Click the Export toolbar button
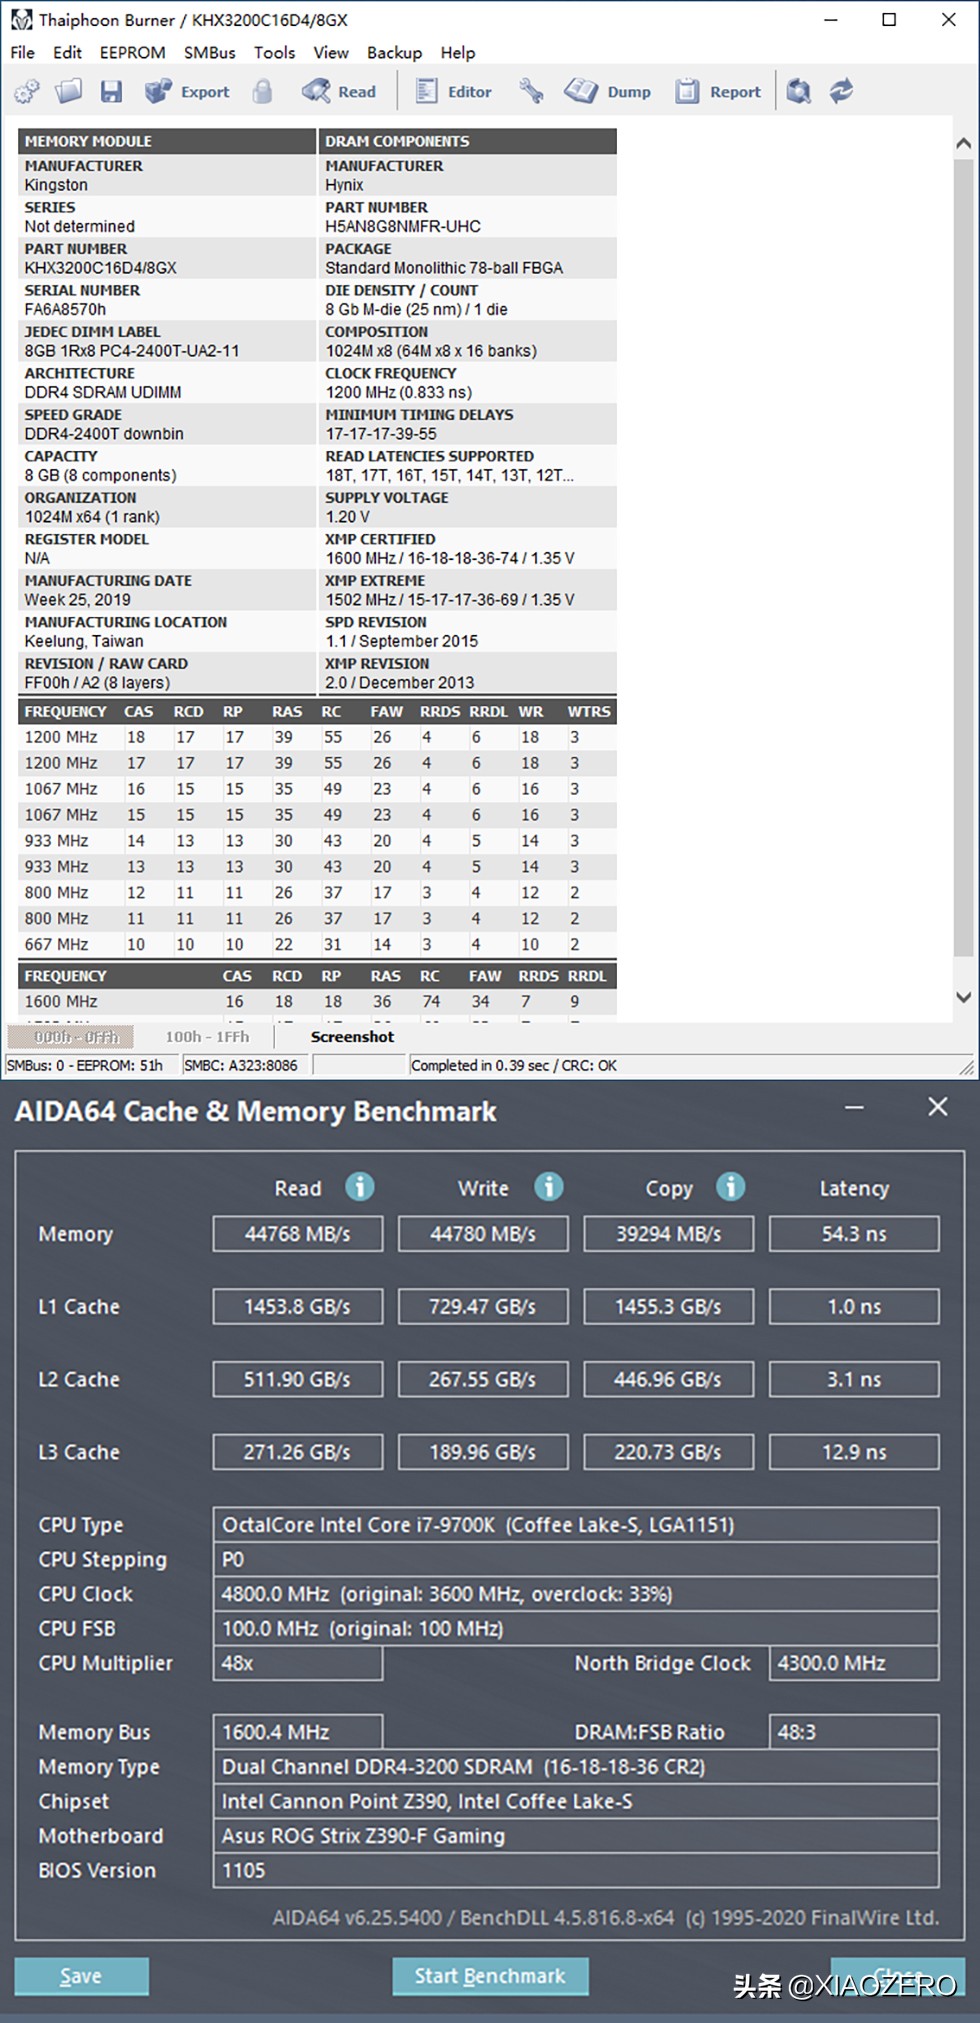This screenshot has height=2023, width=980. 187,91
